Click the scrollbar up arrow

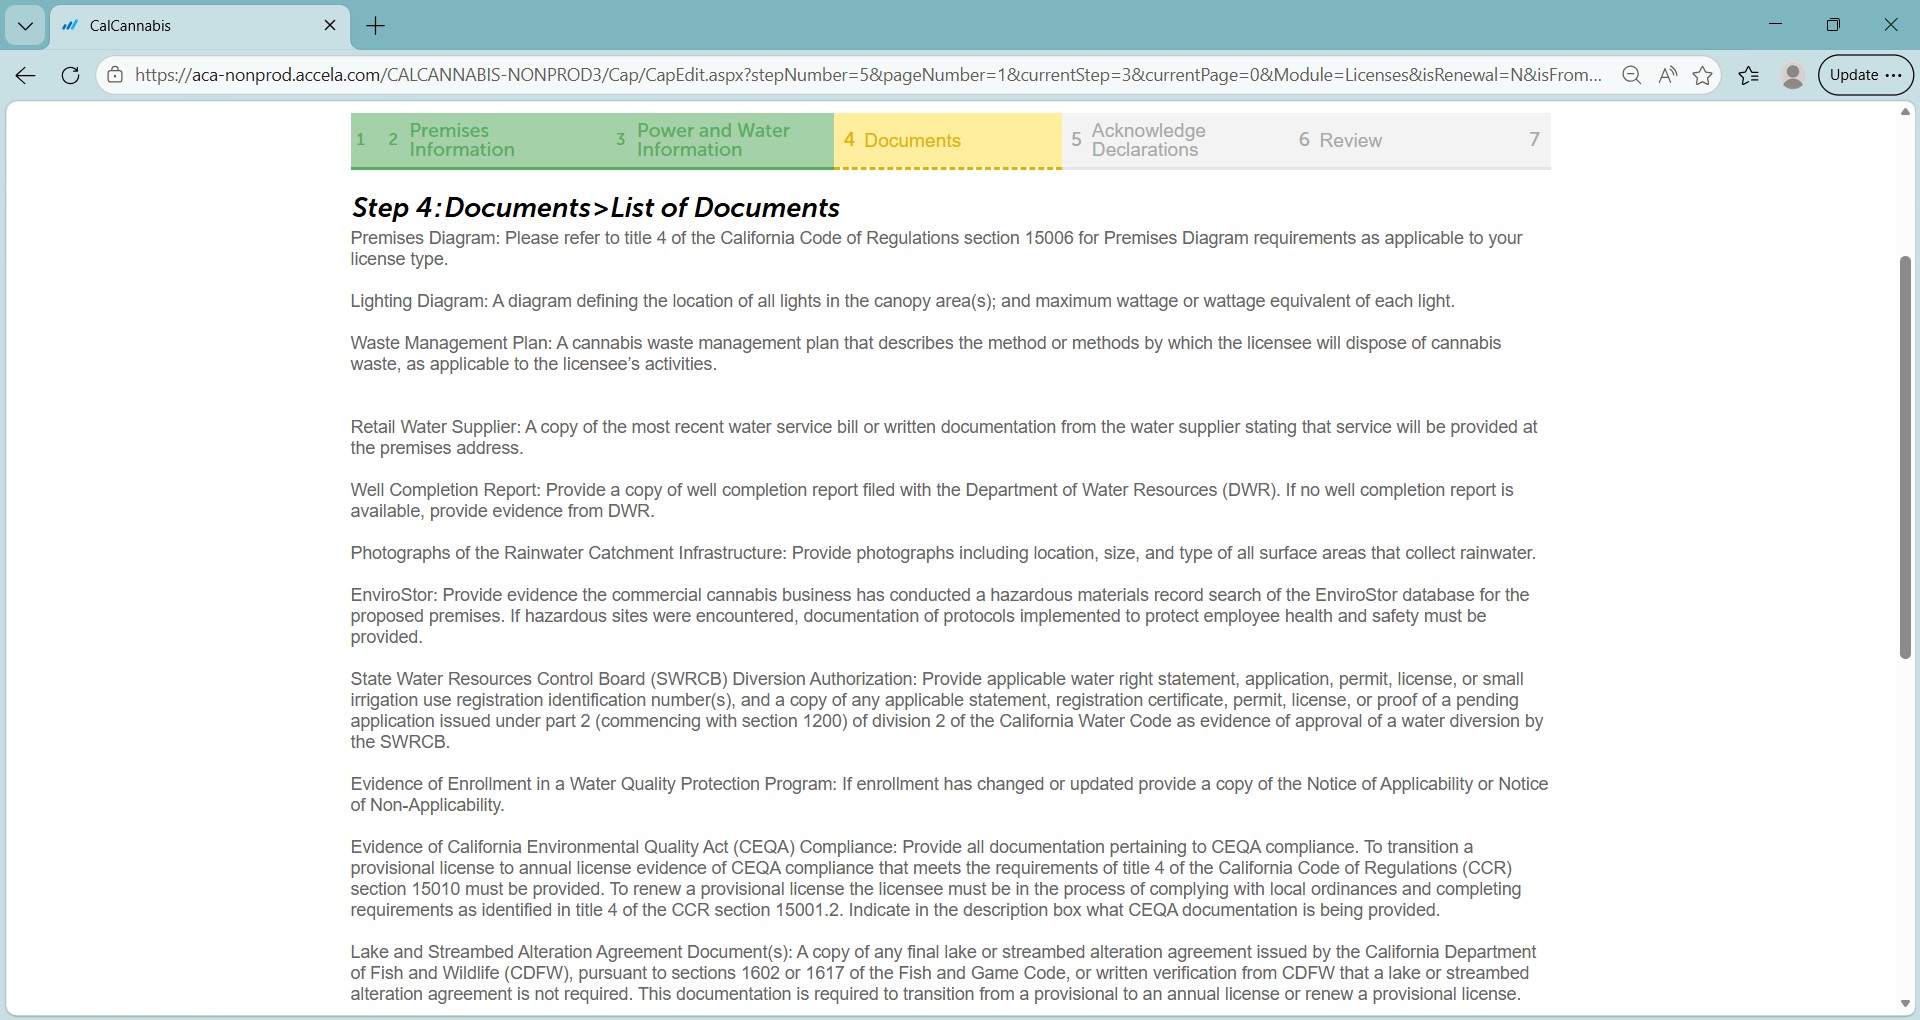tap(1905, 112)
